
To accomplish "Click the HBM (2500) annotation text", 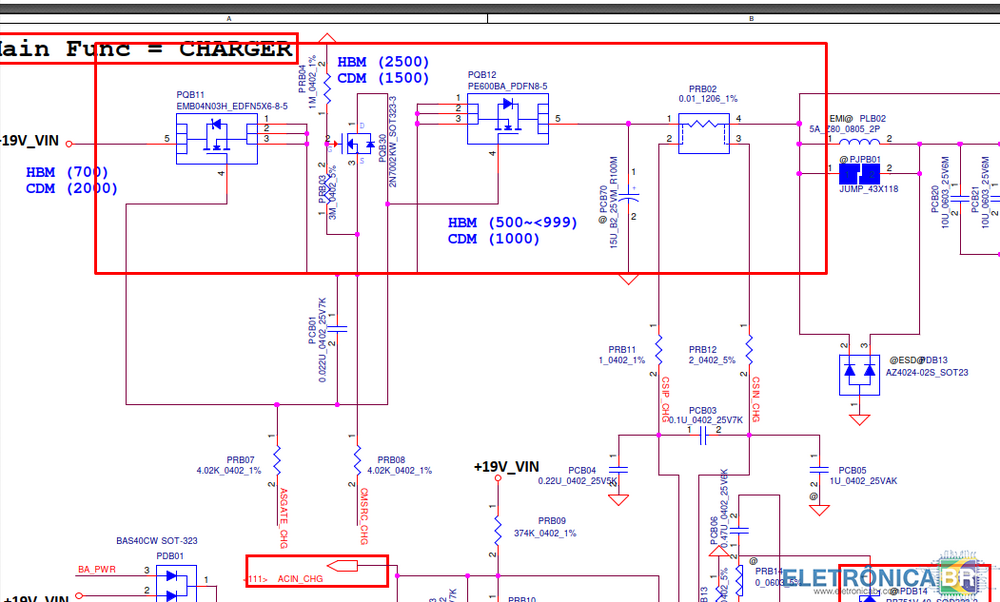I will point(383,62).
